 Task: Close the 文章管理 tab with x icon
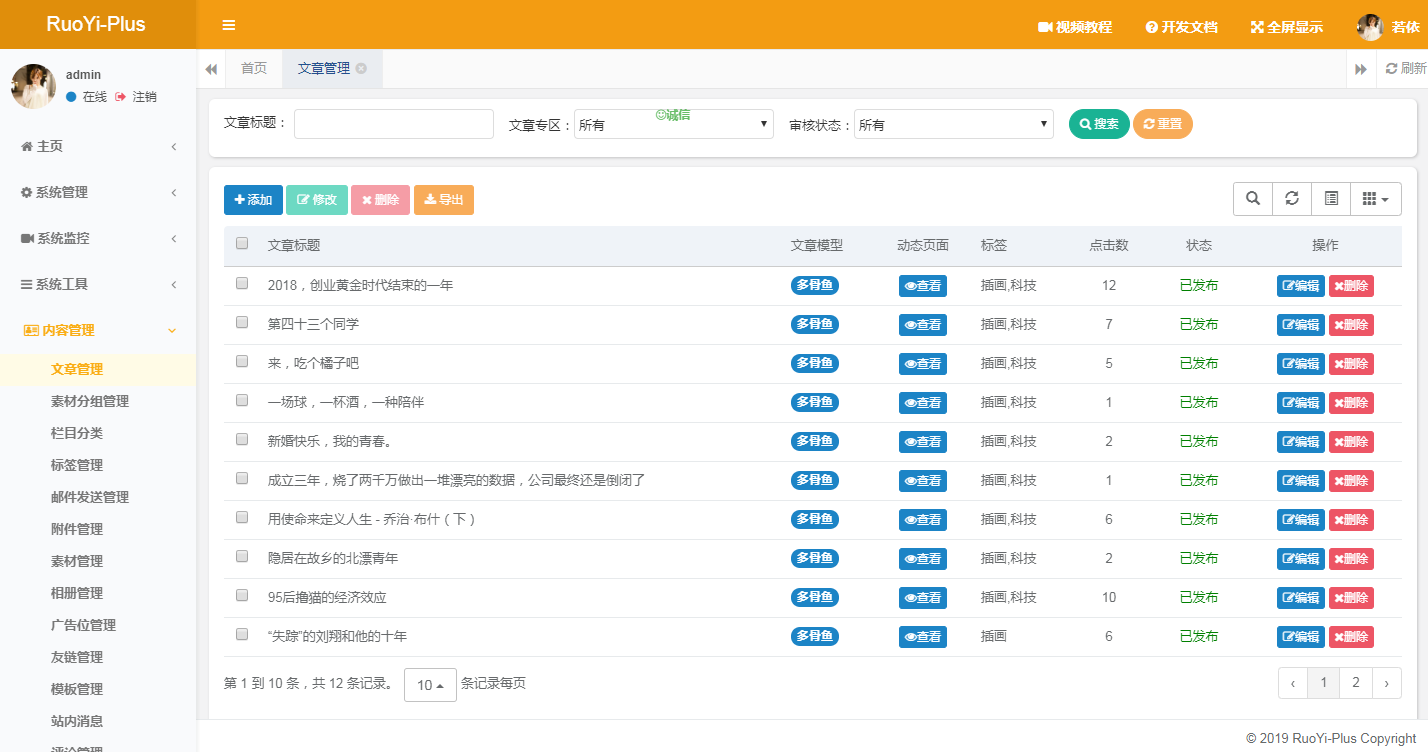coord(361,68)
